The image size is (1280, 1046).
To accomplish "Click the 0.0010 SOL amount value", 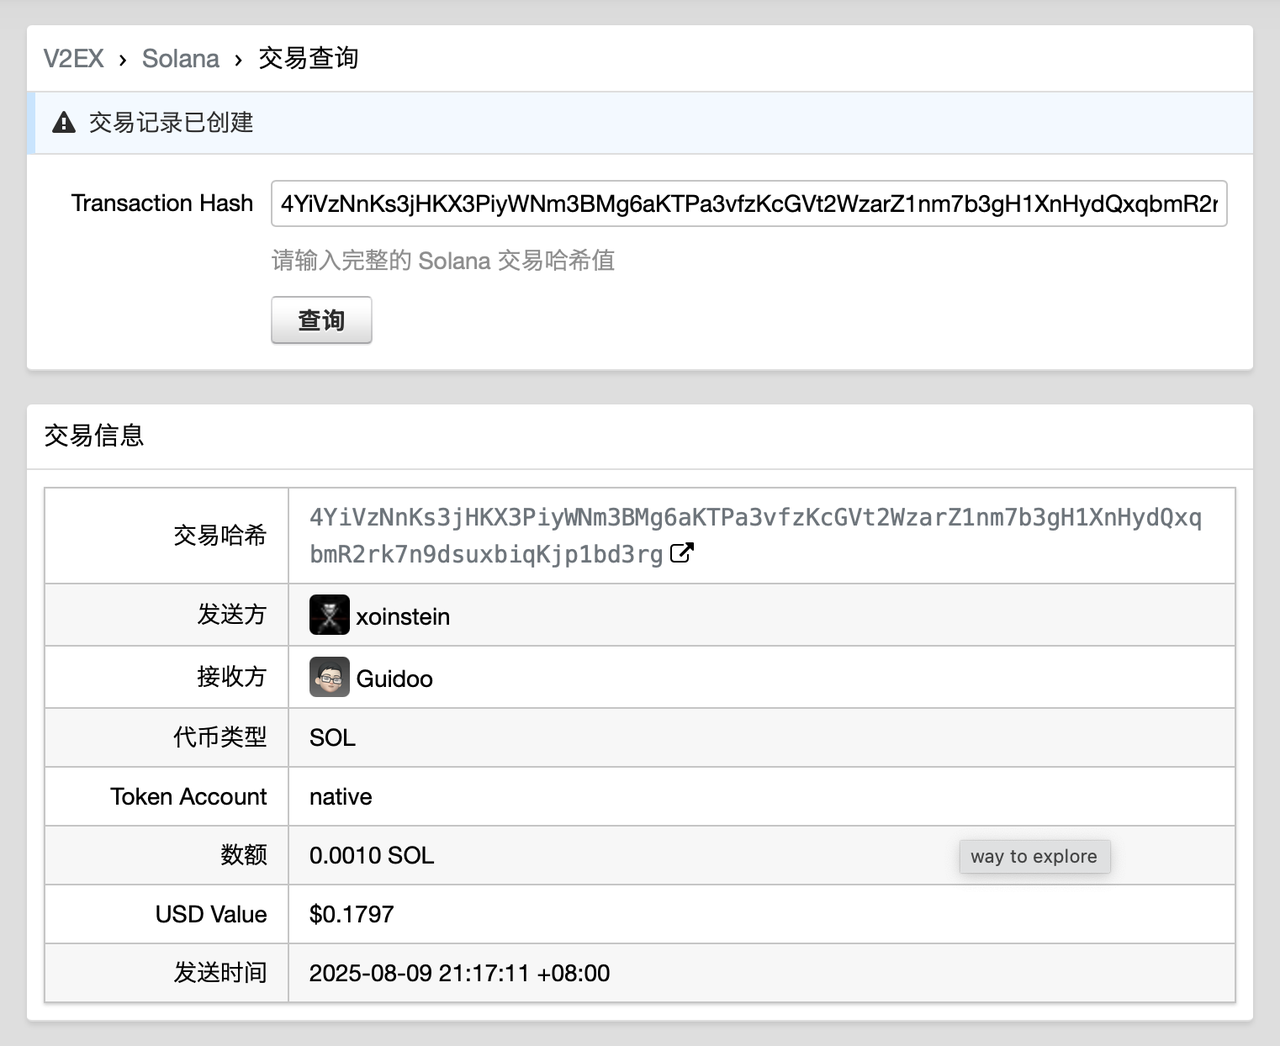I will click(x=371, y=856).
